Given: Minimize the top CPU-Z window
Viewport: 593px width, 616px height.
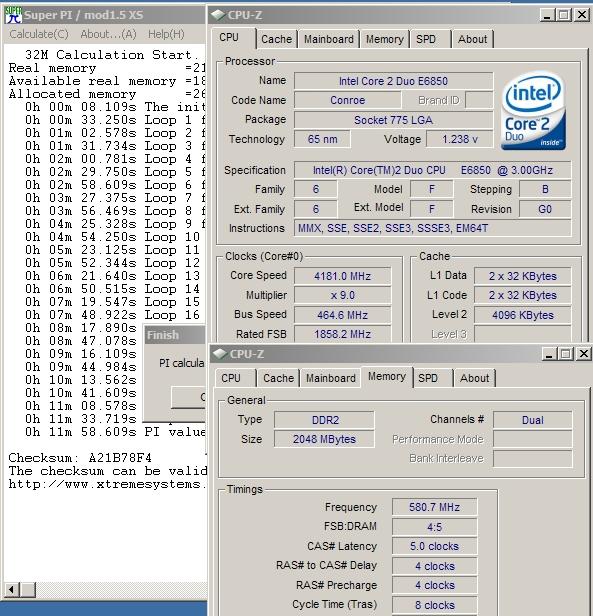Looking at the screenshot, I should coord(547,15).
